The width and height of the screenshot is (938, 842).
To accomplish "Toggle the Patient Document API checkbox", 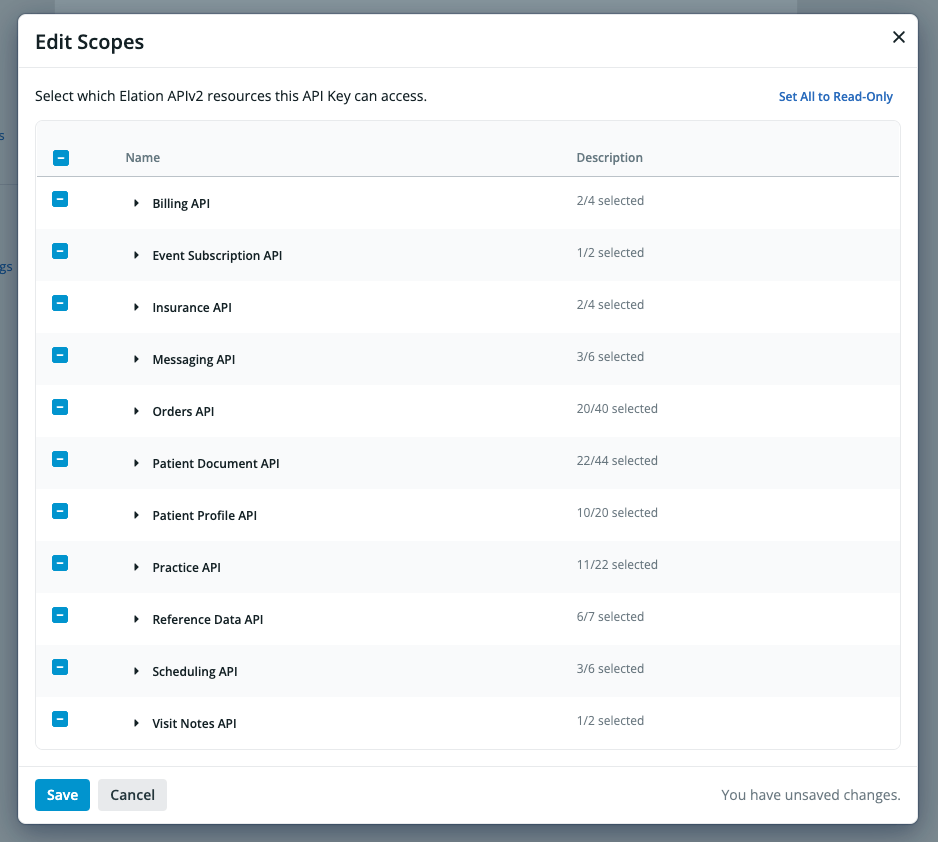I will [x=60, y=459].
